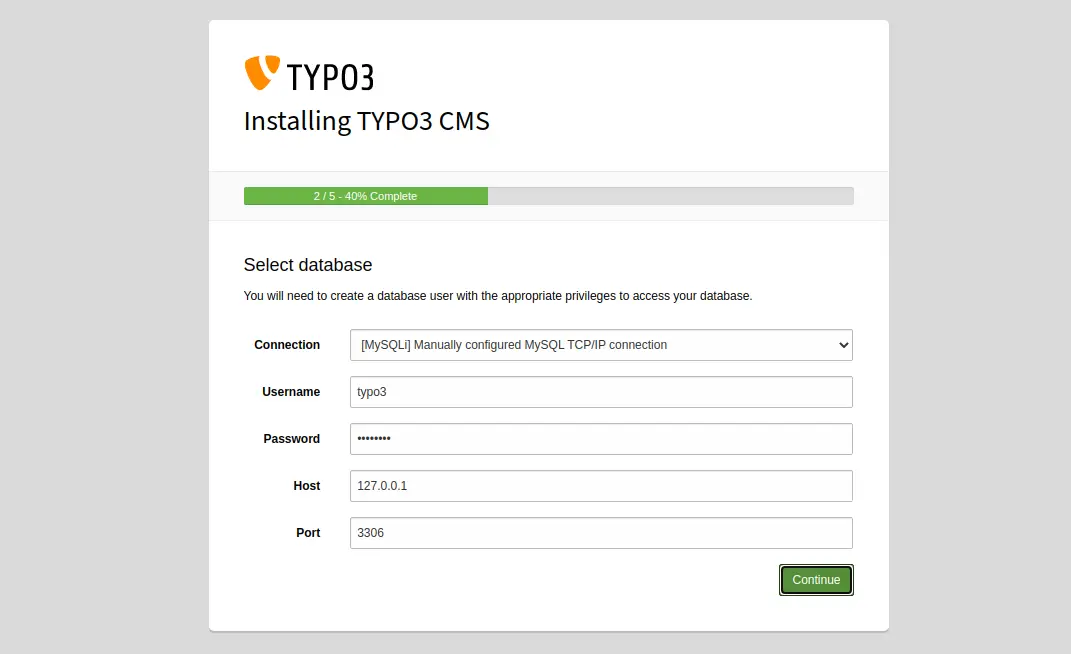
Task: Click the Select database section title
Action: click(307, 265)
